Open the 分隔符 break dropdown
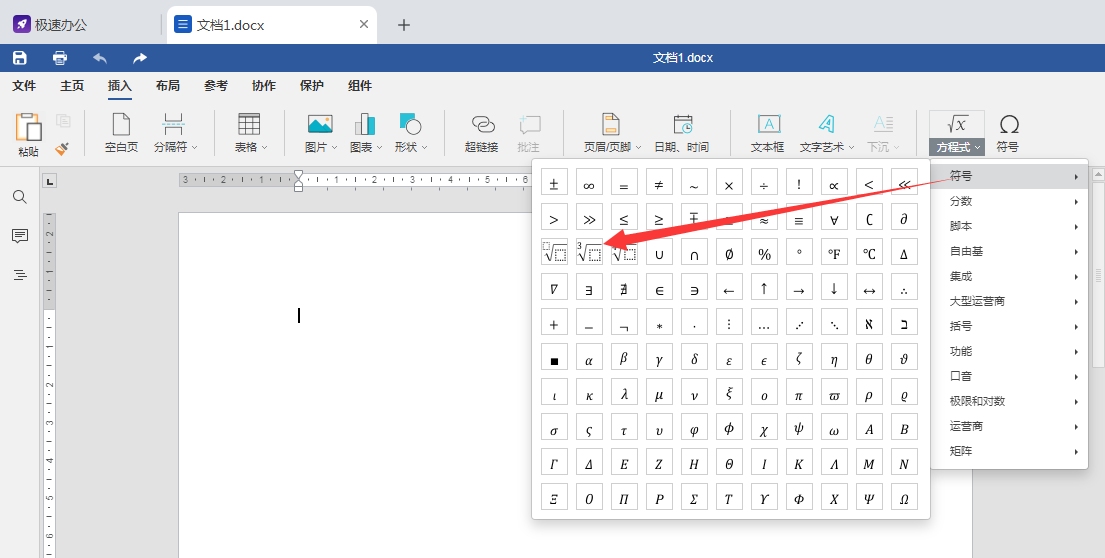 pos(175,133)
